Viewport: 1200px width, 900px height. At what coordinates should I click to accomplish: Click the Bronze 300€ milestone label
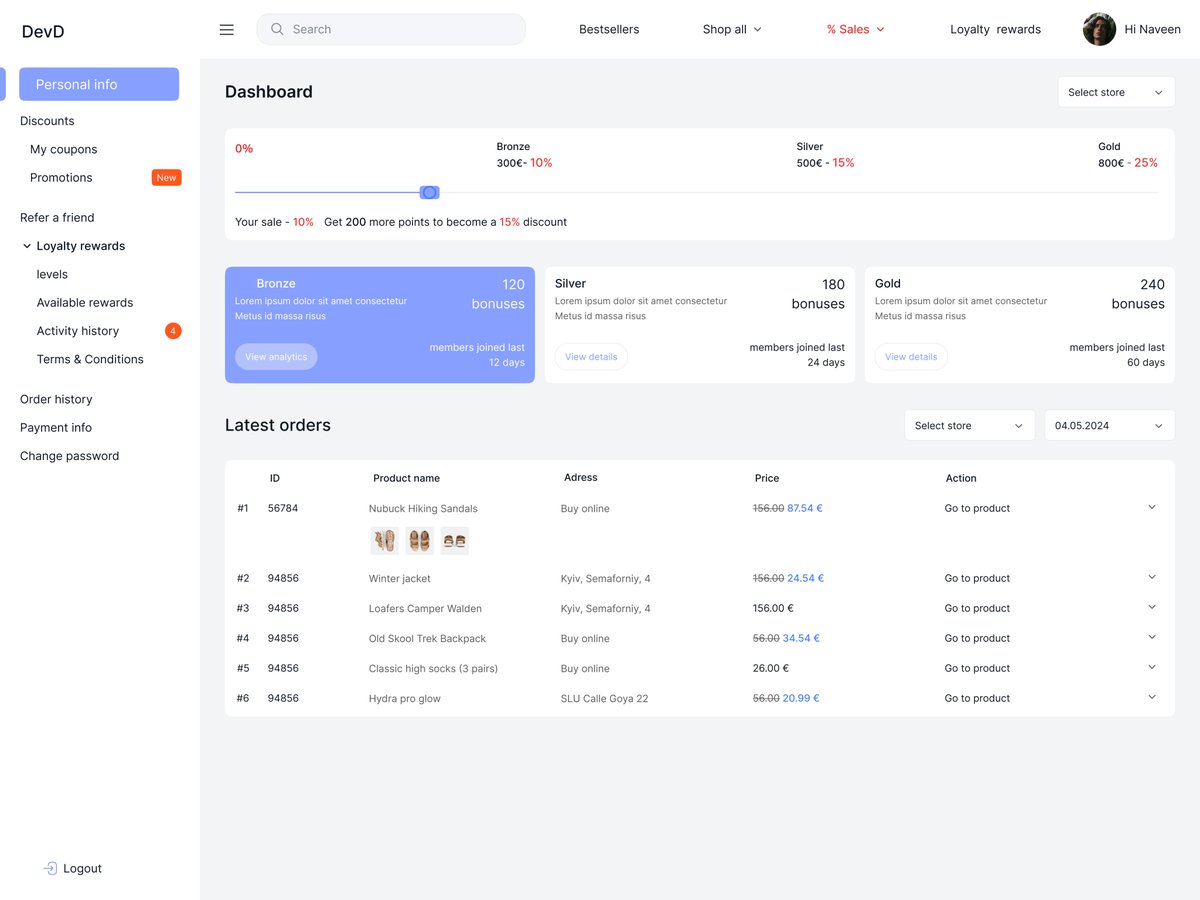[x=524, y=155]
